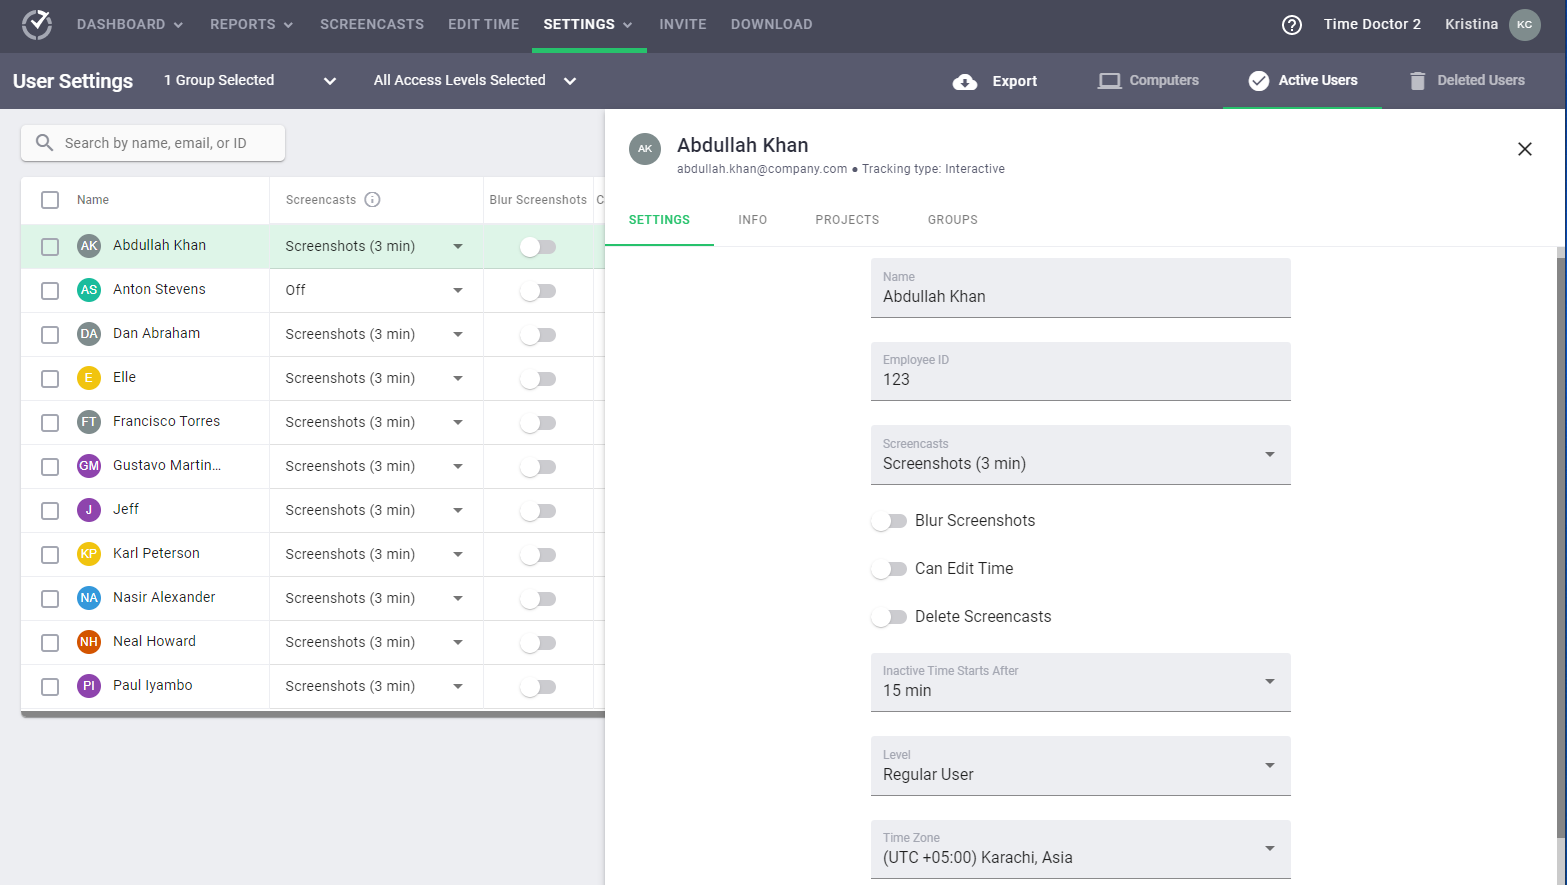Click the user search input field
This screenshot has height=885, width=1567.
pyautogui.click(x=160, y=143)
